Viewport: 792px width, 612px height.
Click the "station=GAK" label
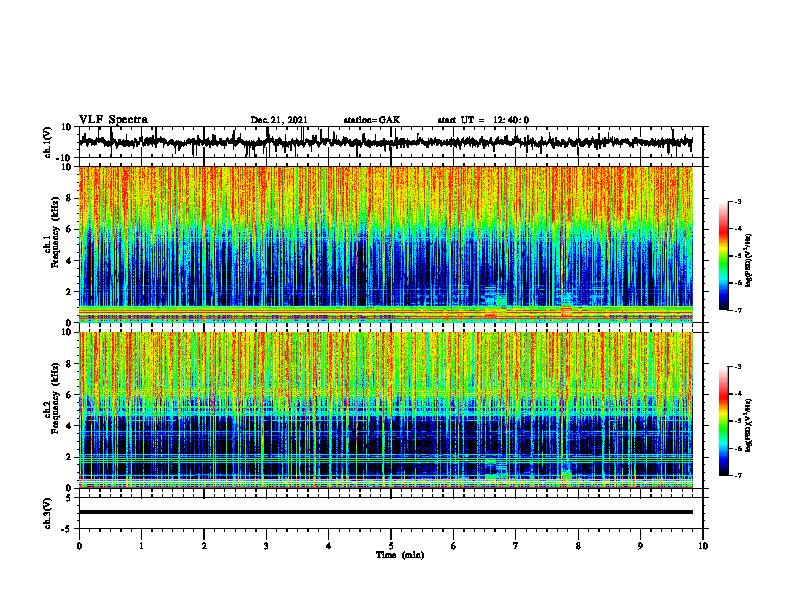click(x=372, y=120)
